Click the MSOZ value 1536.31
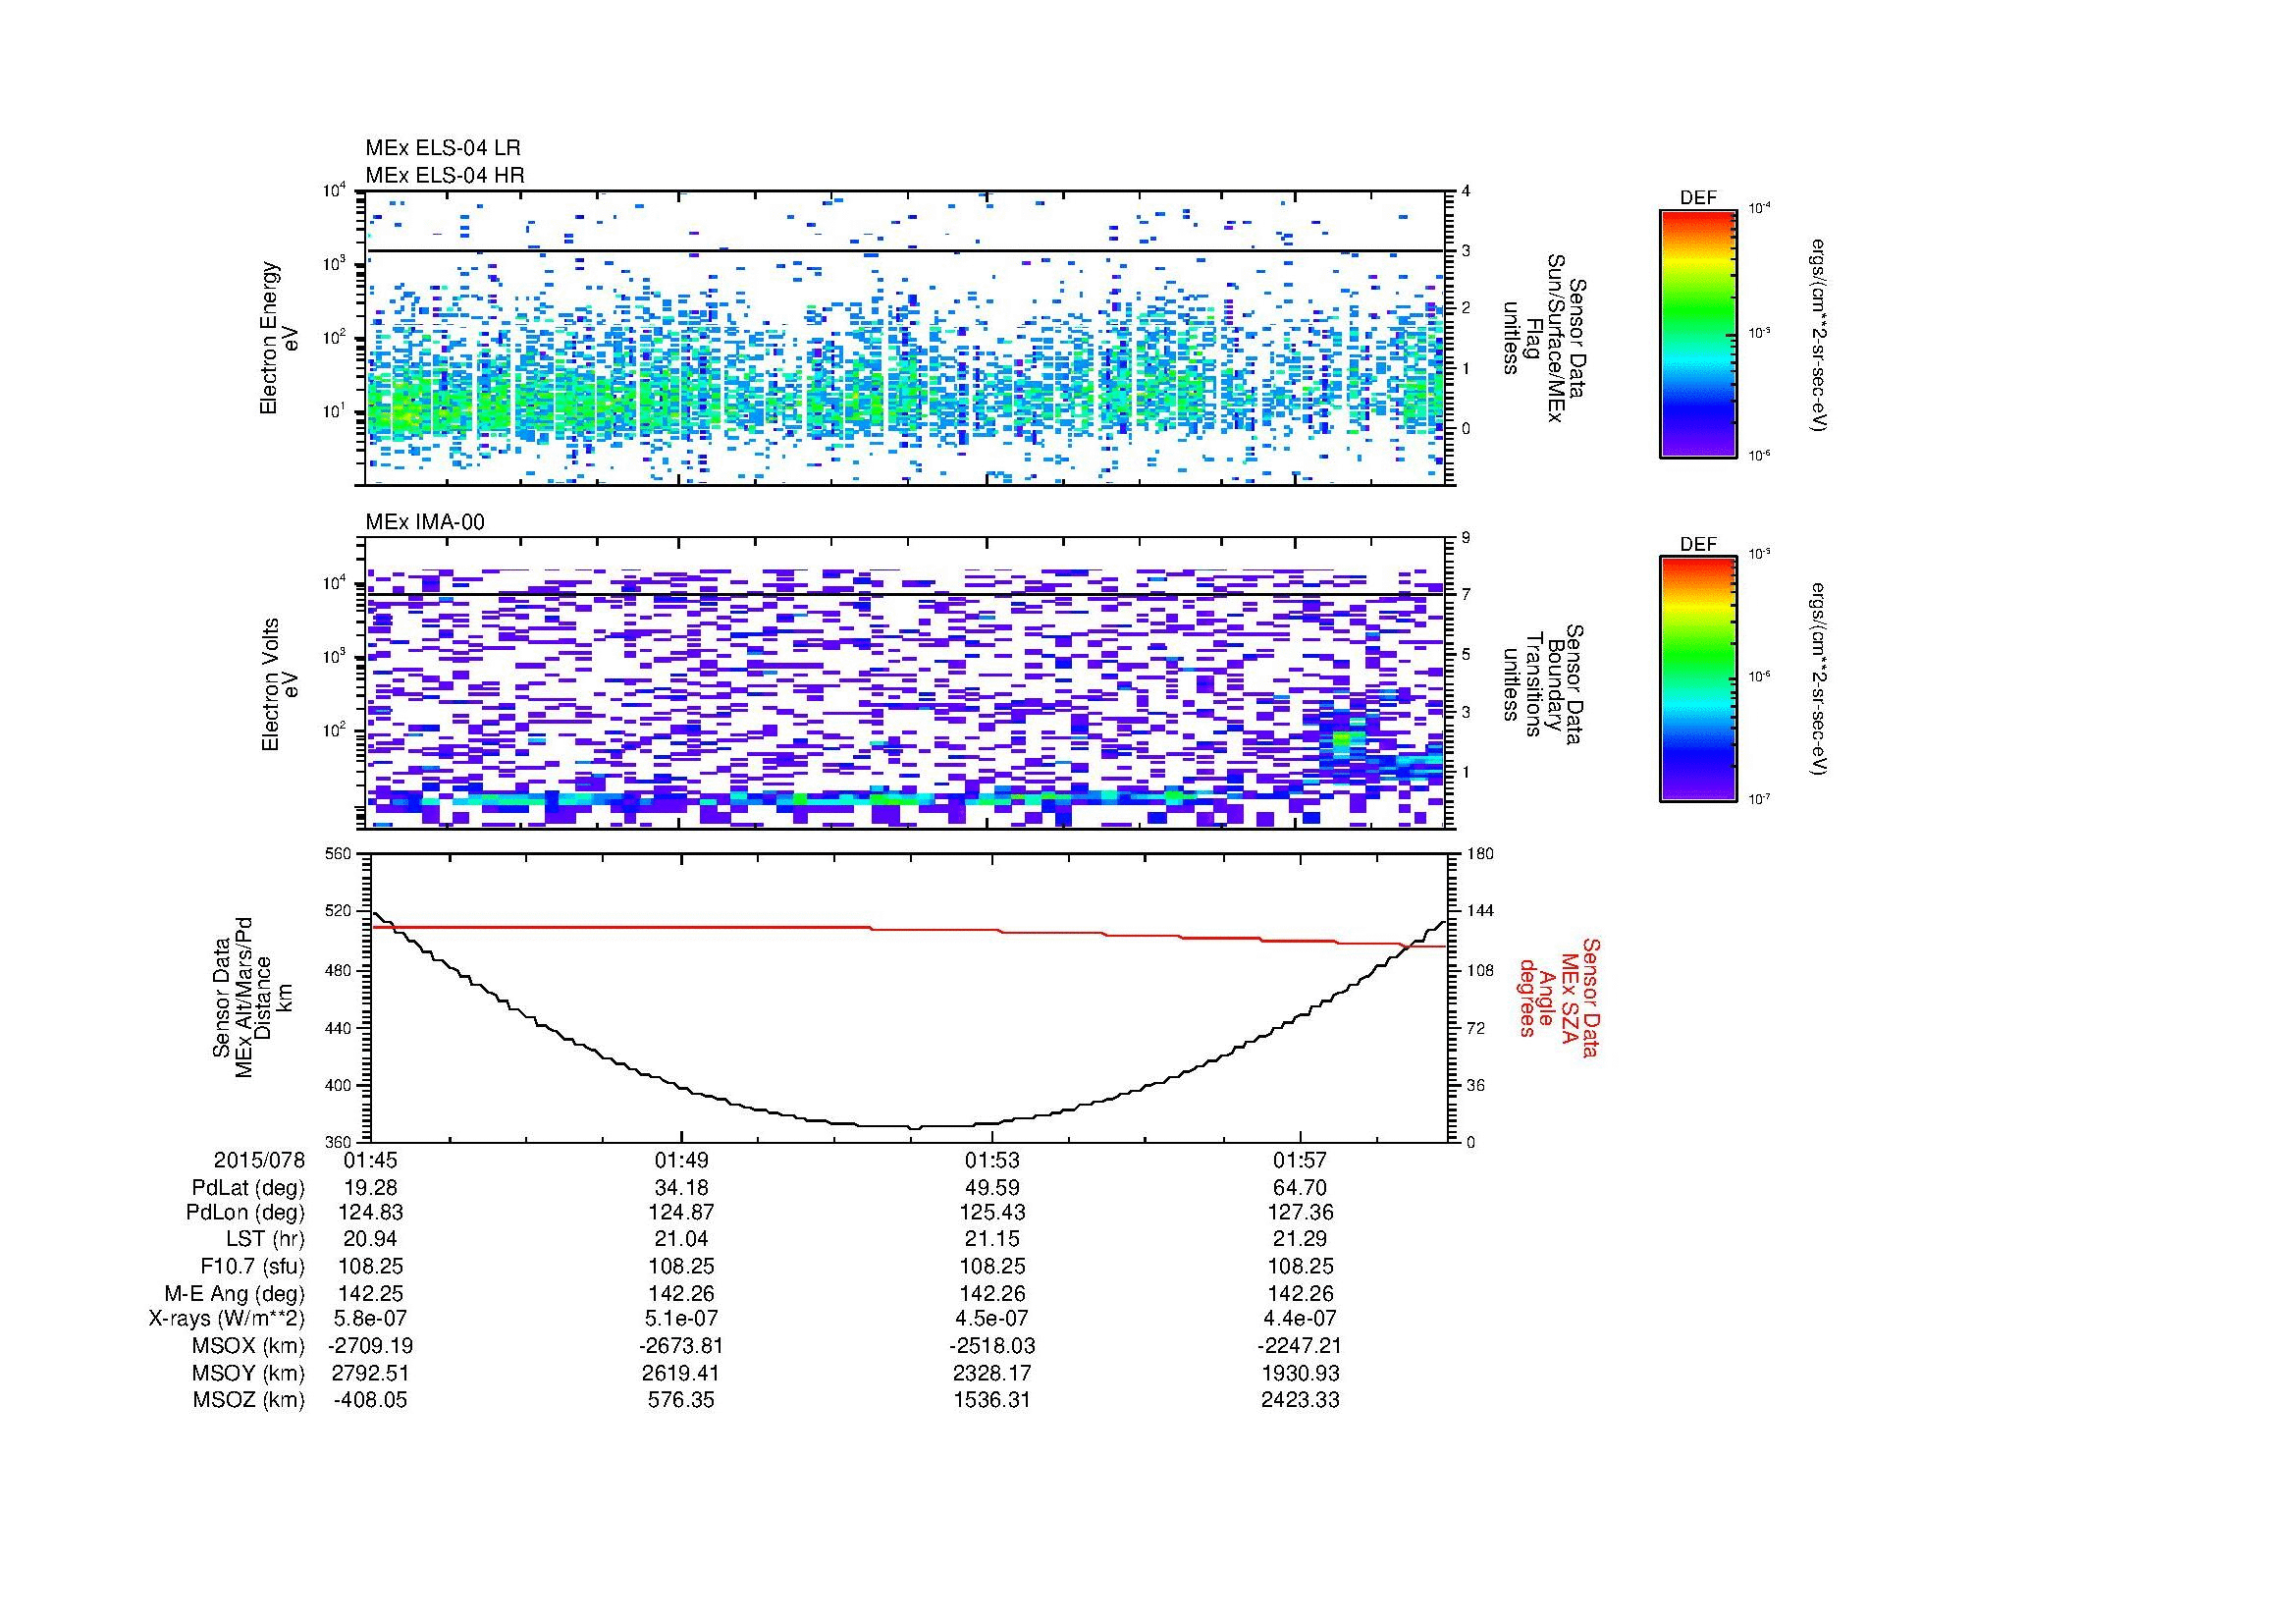This screenshot has height=1623, width=2296. pyautogui.click(x=991, y=1400)
